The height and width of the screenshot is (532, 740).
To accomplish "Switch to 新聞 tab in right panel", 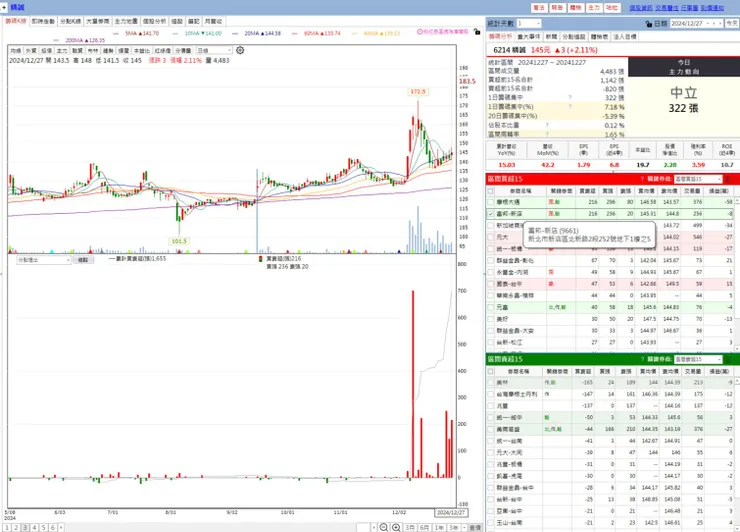I will [x=551, y=36].
